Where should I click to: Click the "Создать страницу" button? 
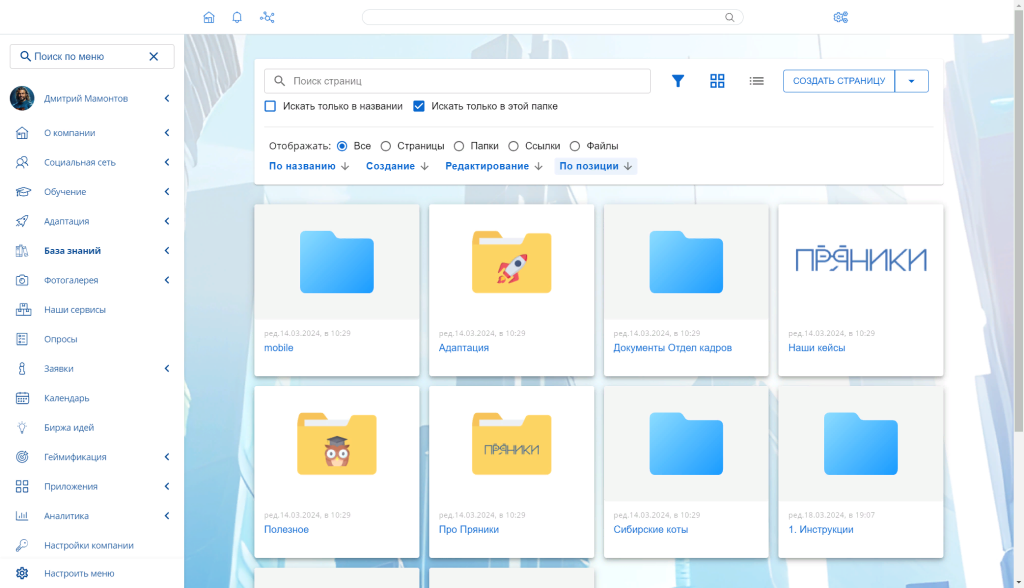[x=838, y=81]
